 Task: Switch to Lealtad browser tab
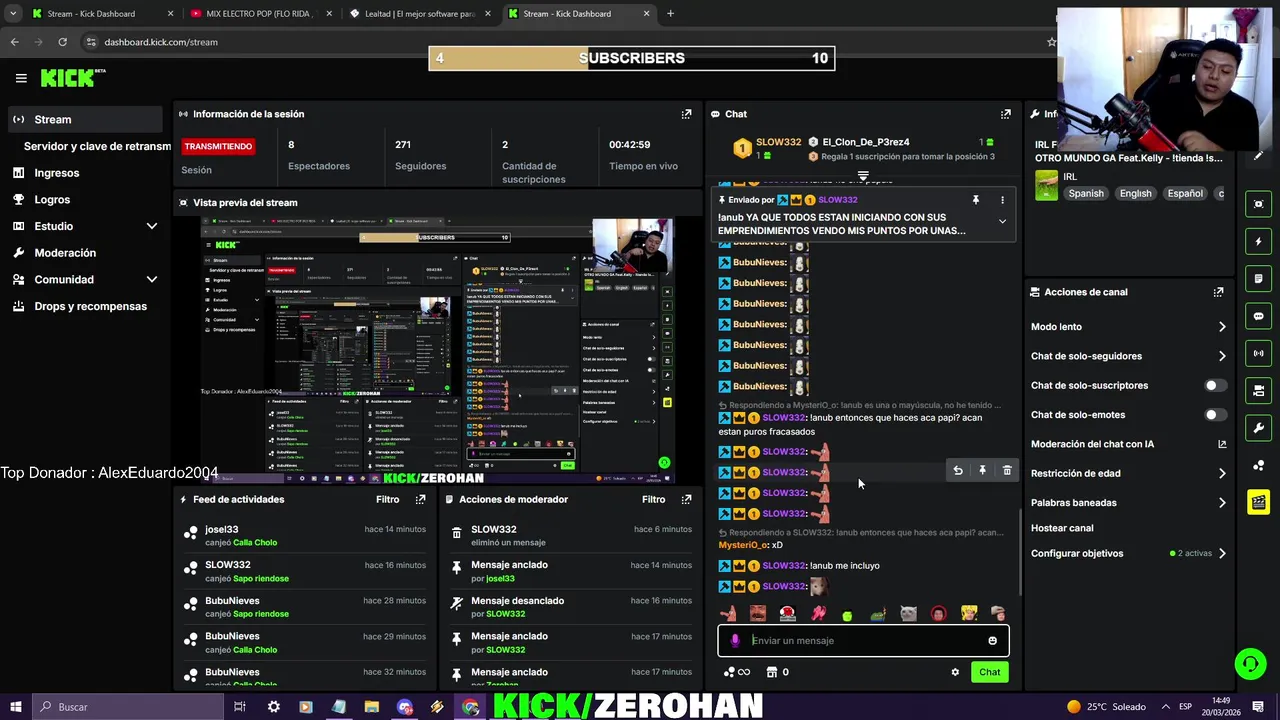tap(419, 14)
